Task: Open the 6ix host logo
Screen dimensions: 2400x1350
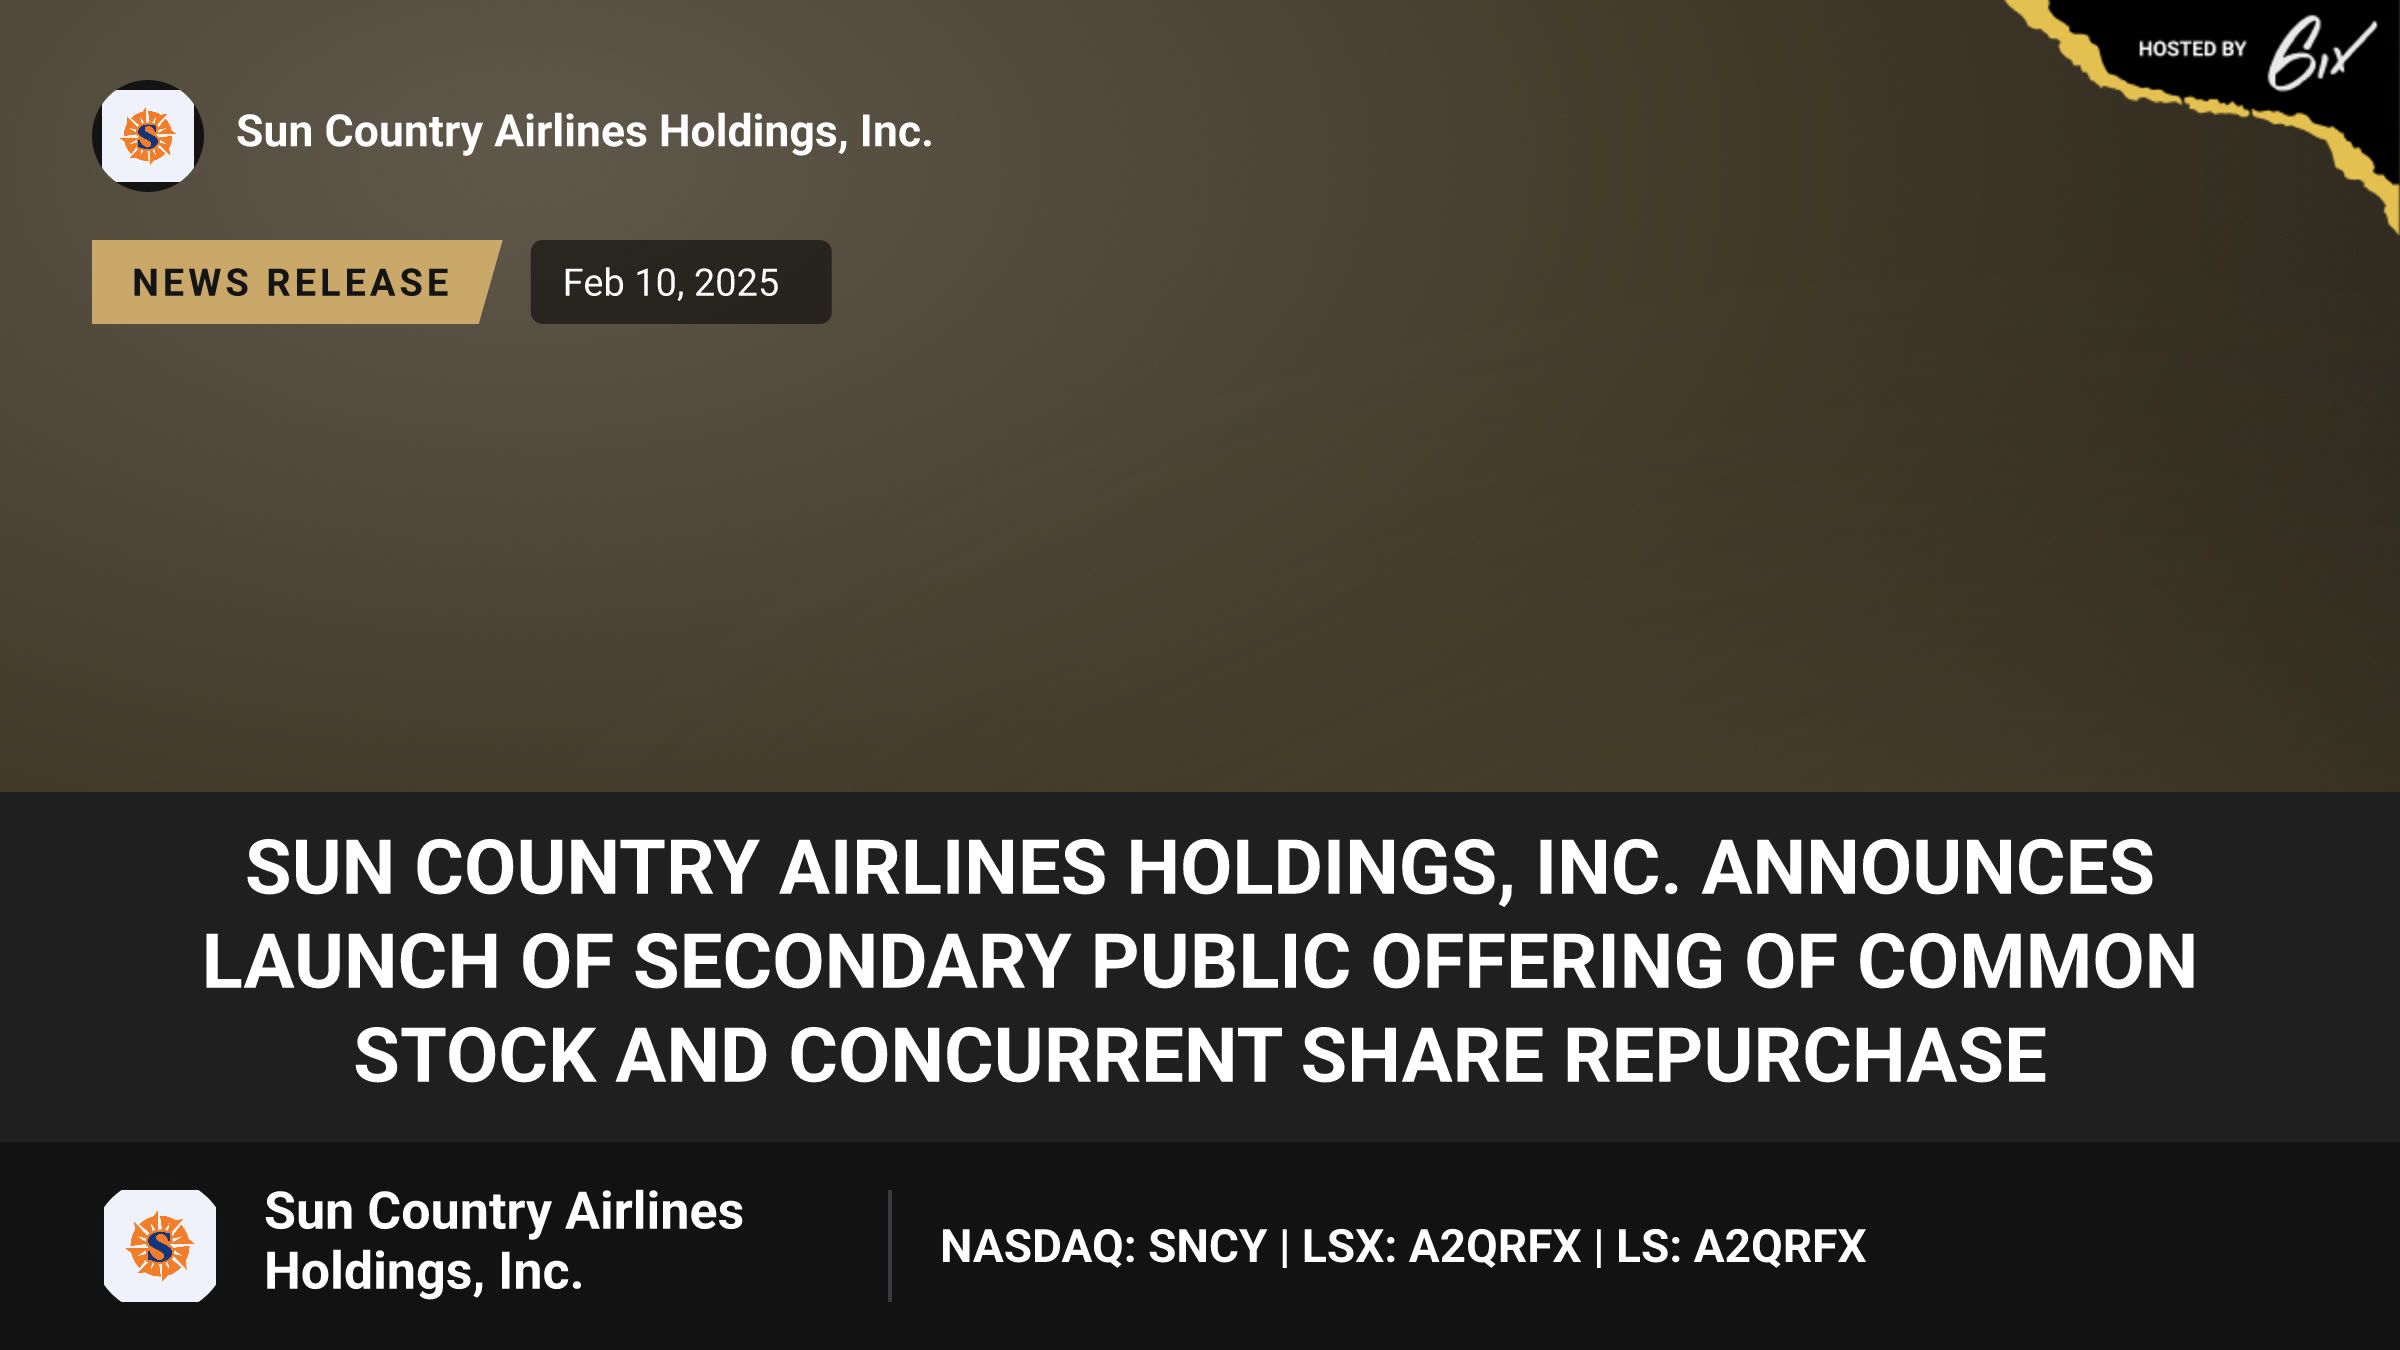Action: 2319,53
